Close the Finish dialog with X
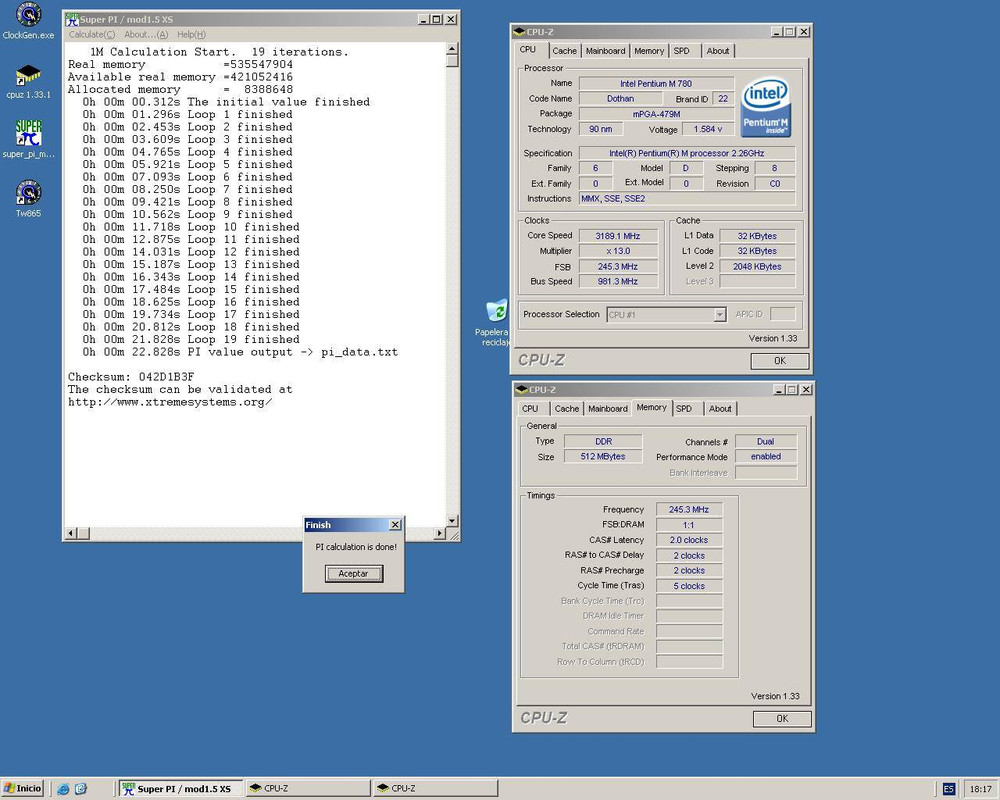 click(x=395, y=524)
